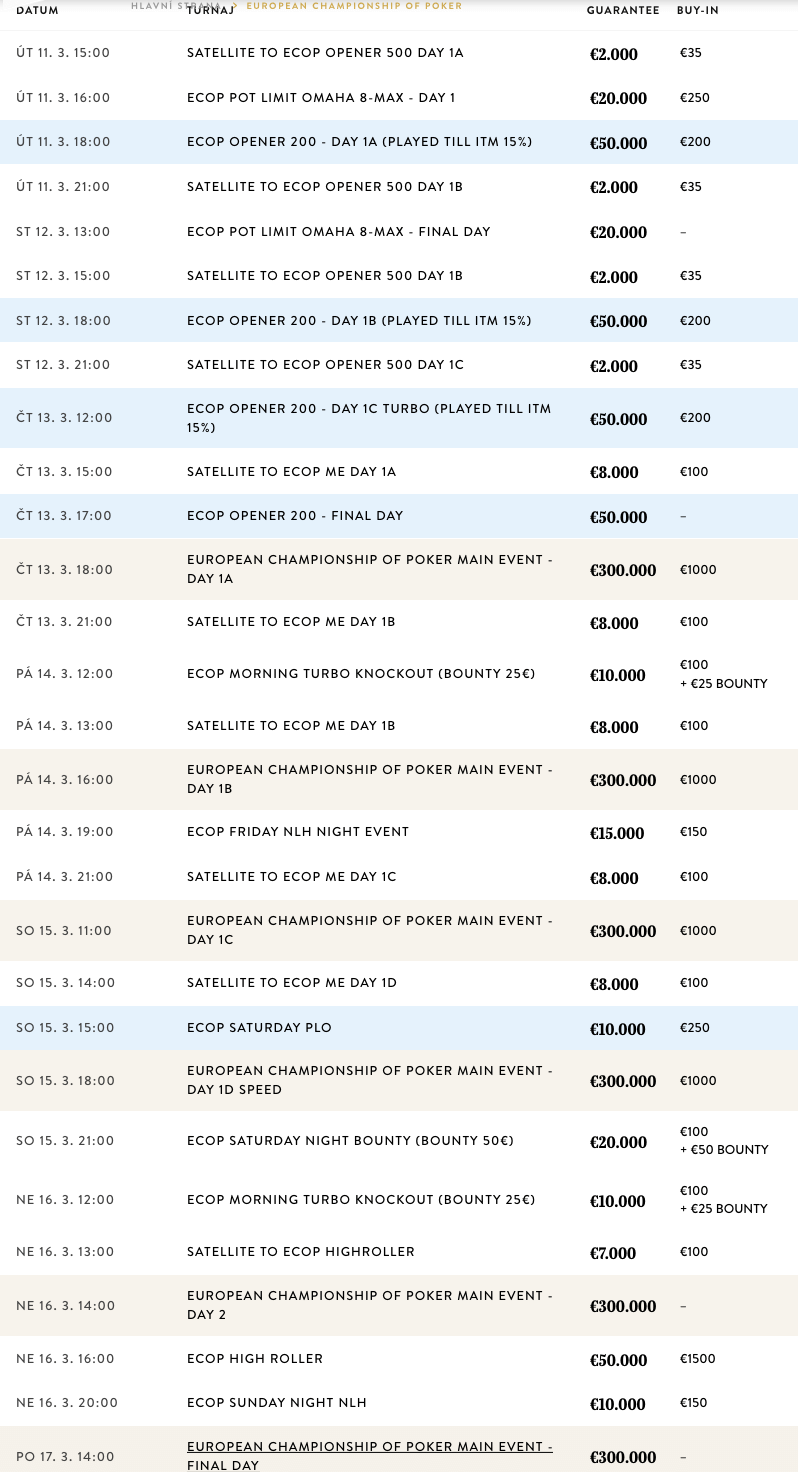Open Satellite to ECOP Highroller
Viewport: 798px width, 1472px height.
301,1252
